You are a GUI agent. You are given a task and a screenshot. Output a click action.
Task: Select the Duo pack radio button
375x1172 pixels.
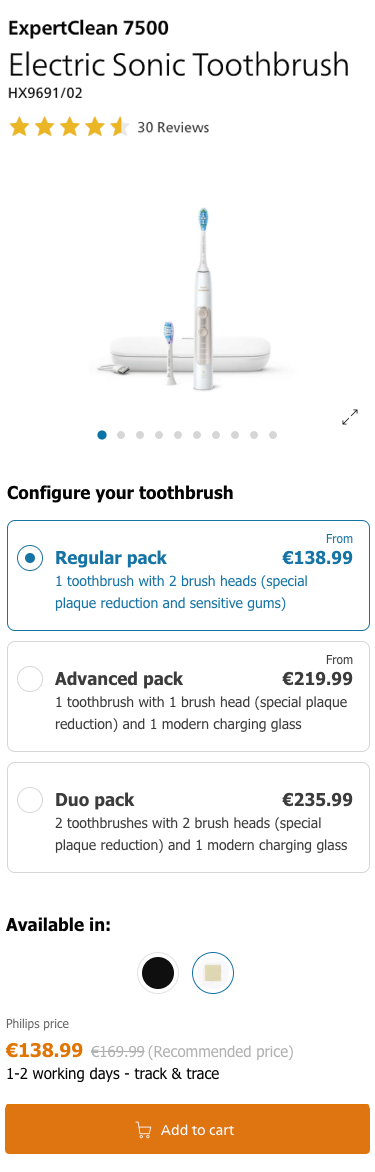point(30,800)
